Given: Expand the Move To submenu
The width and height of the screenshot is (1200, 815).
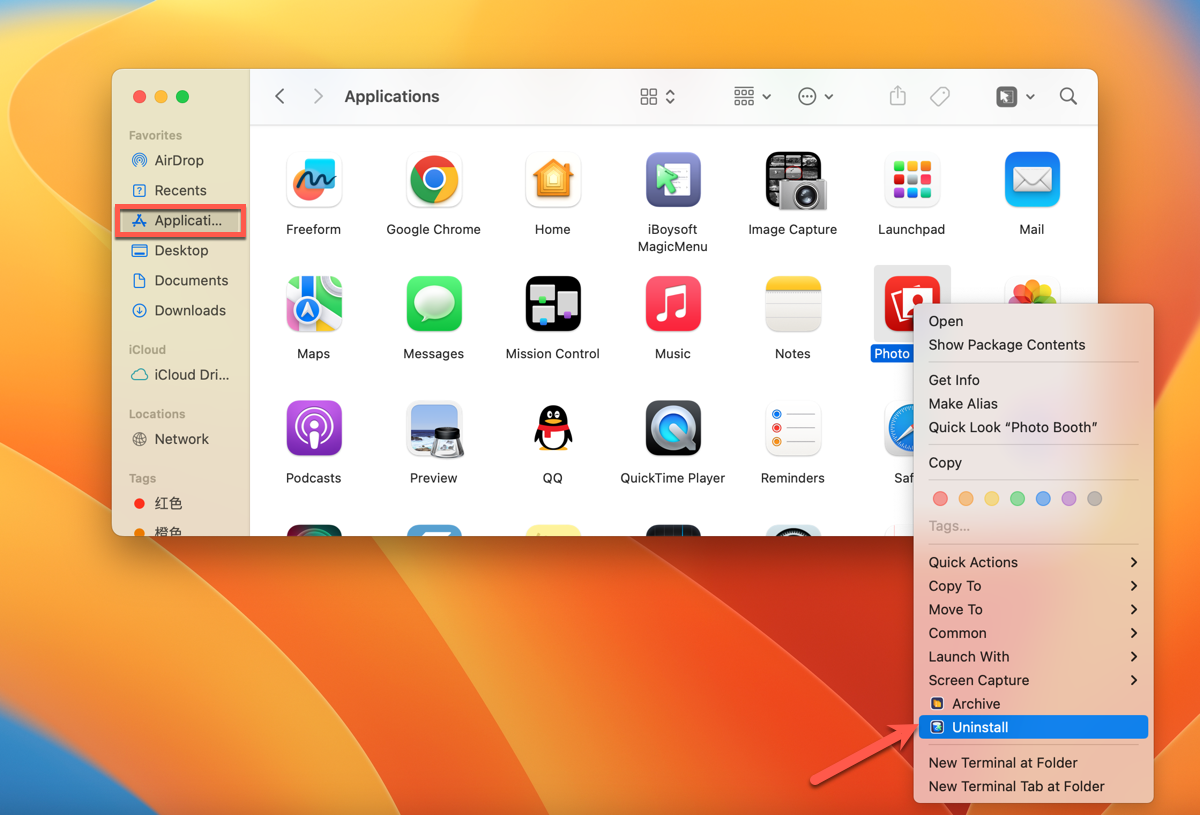Looking at the screenshot, I should coord(1033,609).
